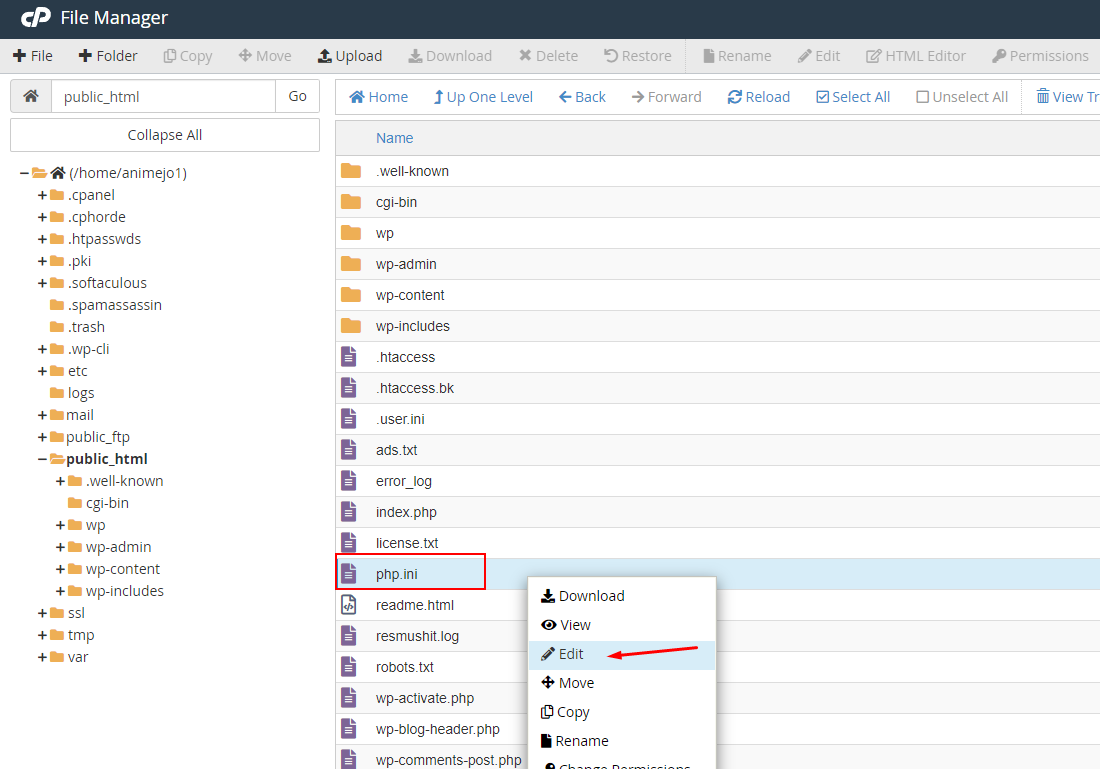Expand the wp-admin folder in tree
1100x769 pixels.
[62, 547]
